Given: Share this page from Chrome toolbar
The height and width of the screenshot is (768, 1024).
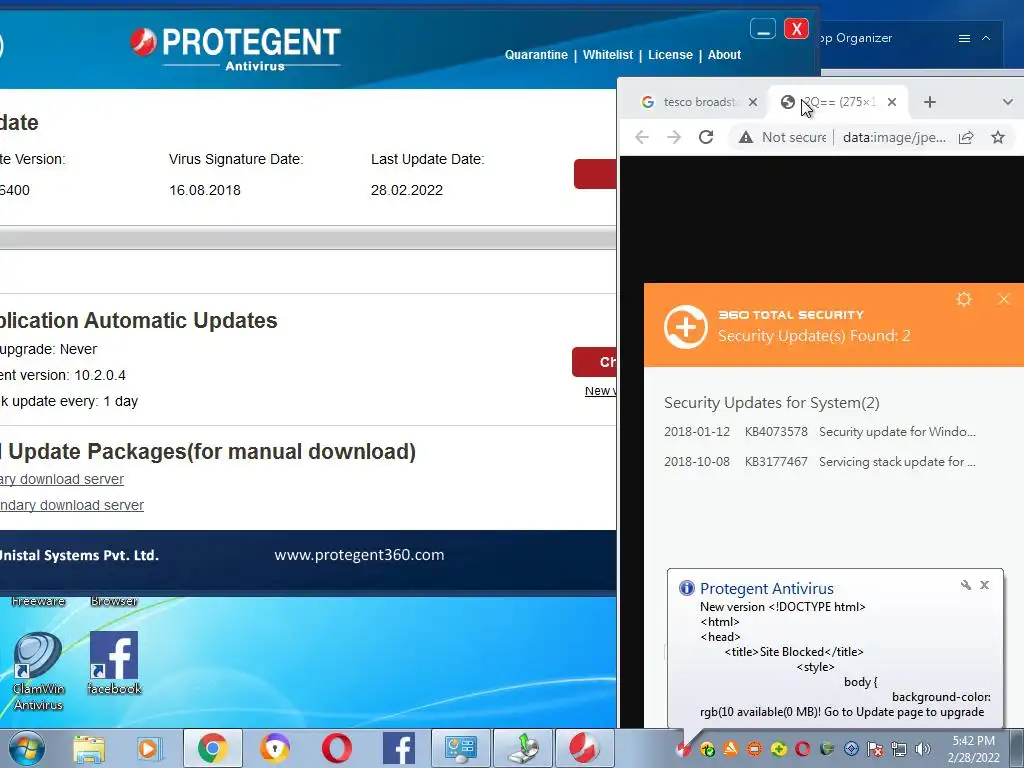Looking at the screenshot, I should (x=966, y=137).
